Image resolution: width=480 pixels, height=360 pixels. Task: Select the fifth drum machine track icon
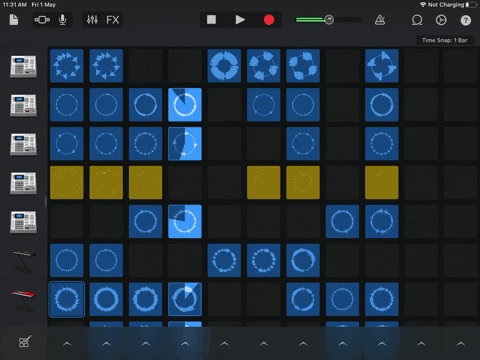[23, 222]
